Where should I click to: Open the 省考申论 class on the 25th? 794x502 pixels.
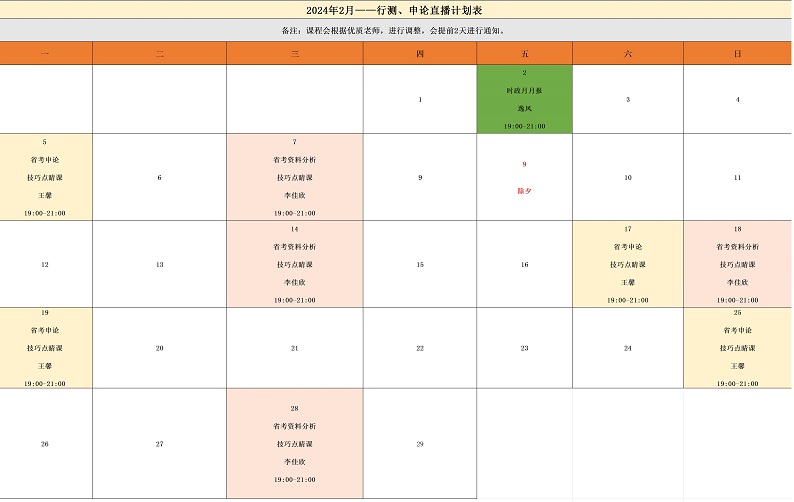coord(737,348)
